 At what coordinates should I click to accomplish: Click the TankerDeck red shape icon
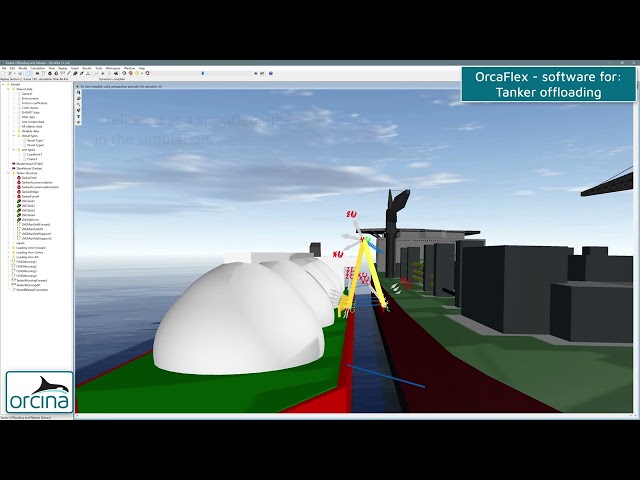click(19, 178)
